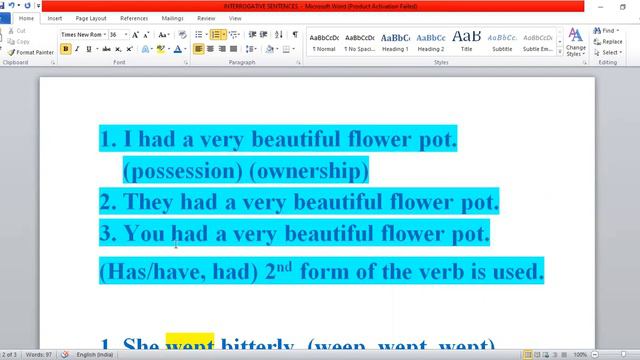Click Decrease Indent icon
This screenshot has width=640, height=360.
pos(252,35)
